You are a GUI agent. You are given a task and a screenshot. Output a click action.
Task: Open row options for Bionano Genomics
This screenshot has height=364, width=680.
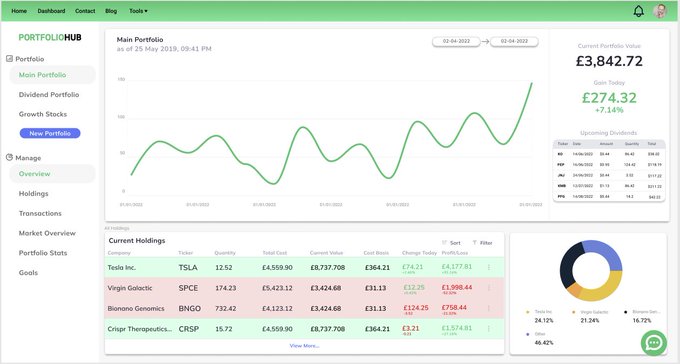click(489, 308)
